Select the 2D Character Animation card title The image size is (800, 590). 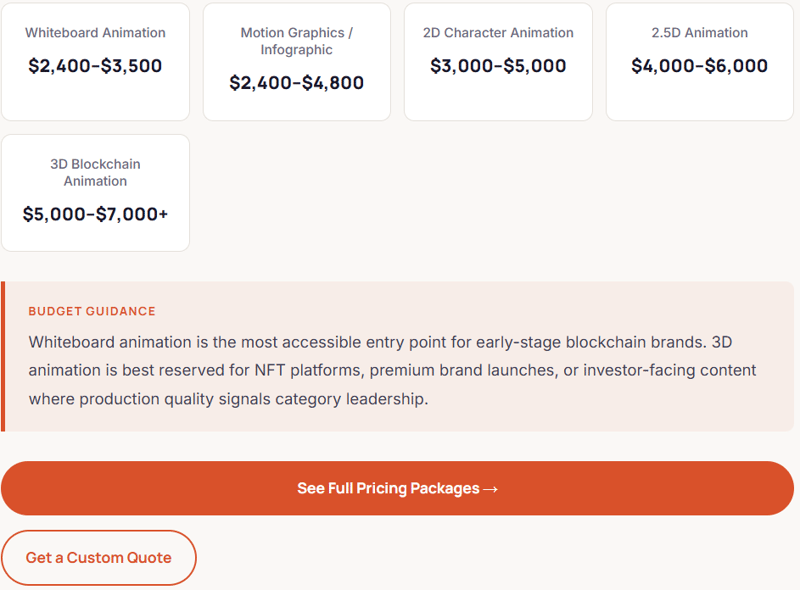498,33
